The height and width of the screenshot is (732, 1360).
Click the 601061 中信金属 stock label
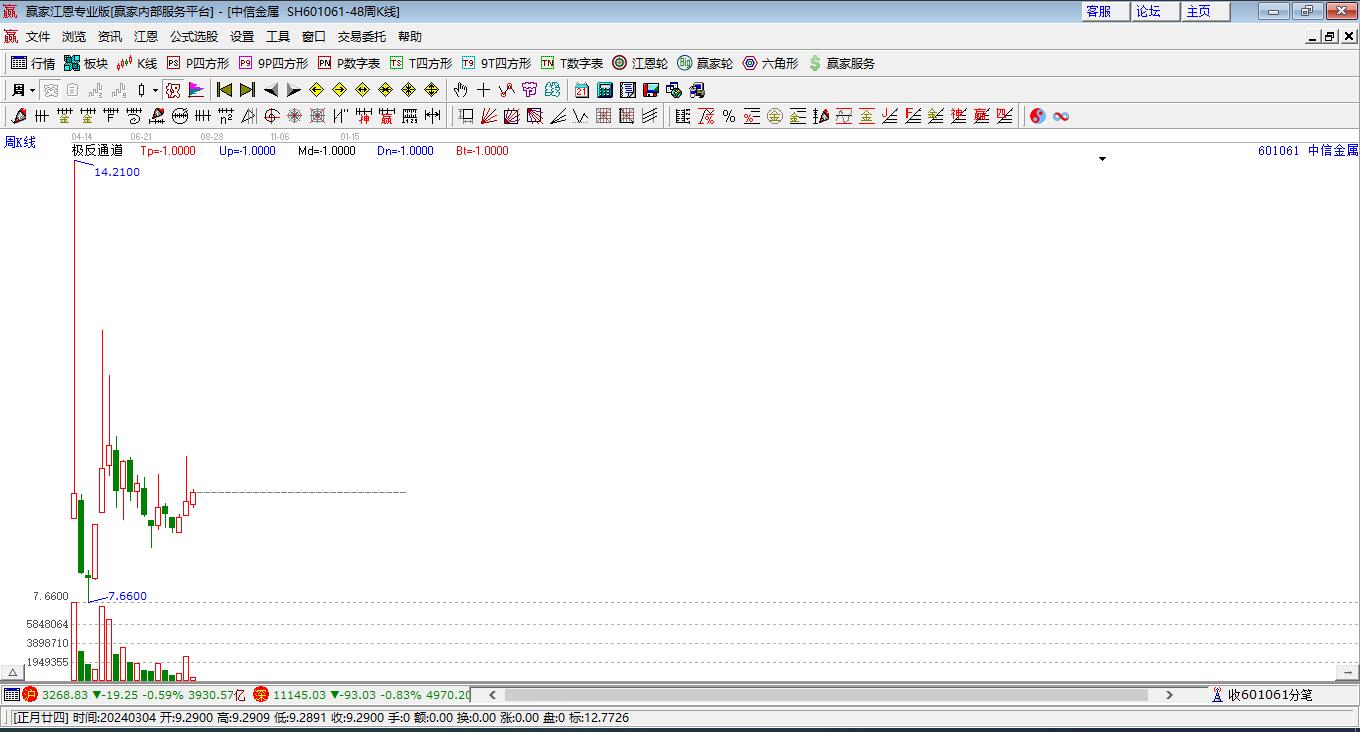[1308, 151]
